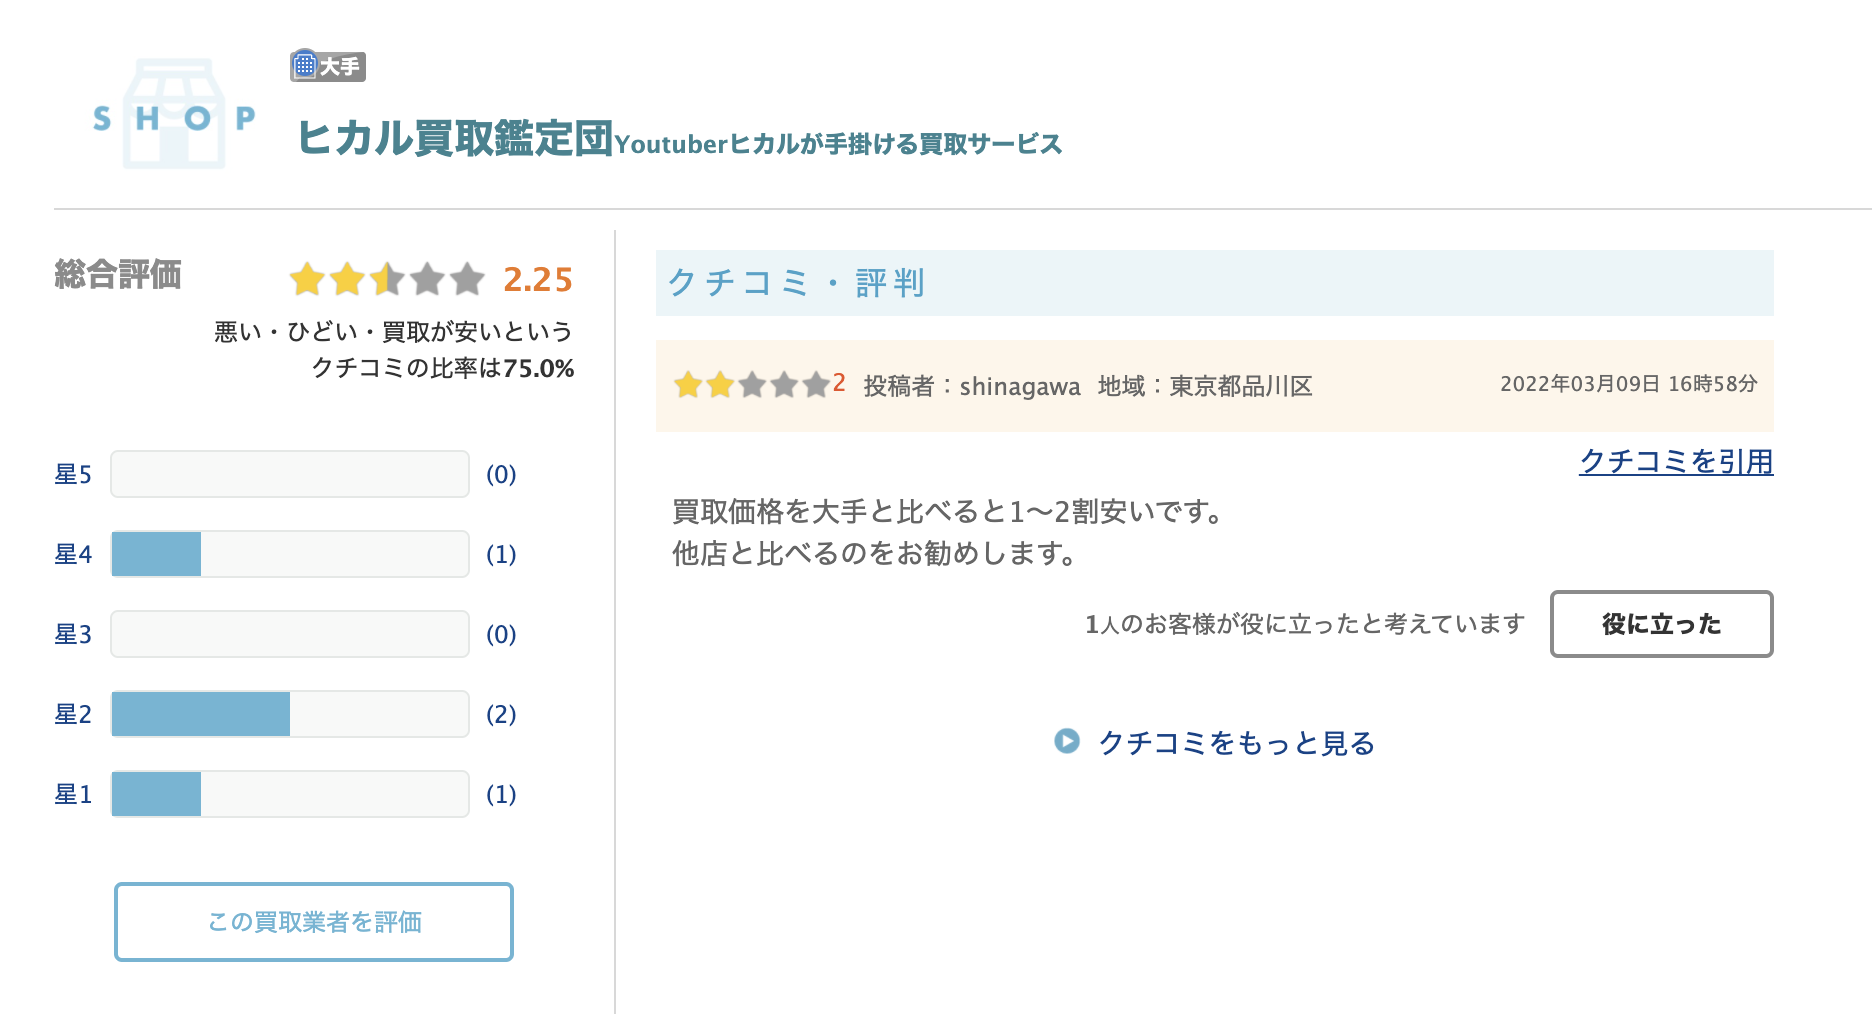Click the 2.25 overall score value
1872x1014 pixels.
click(538, 279)
